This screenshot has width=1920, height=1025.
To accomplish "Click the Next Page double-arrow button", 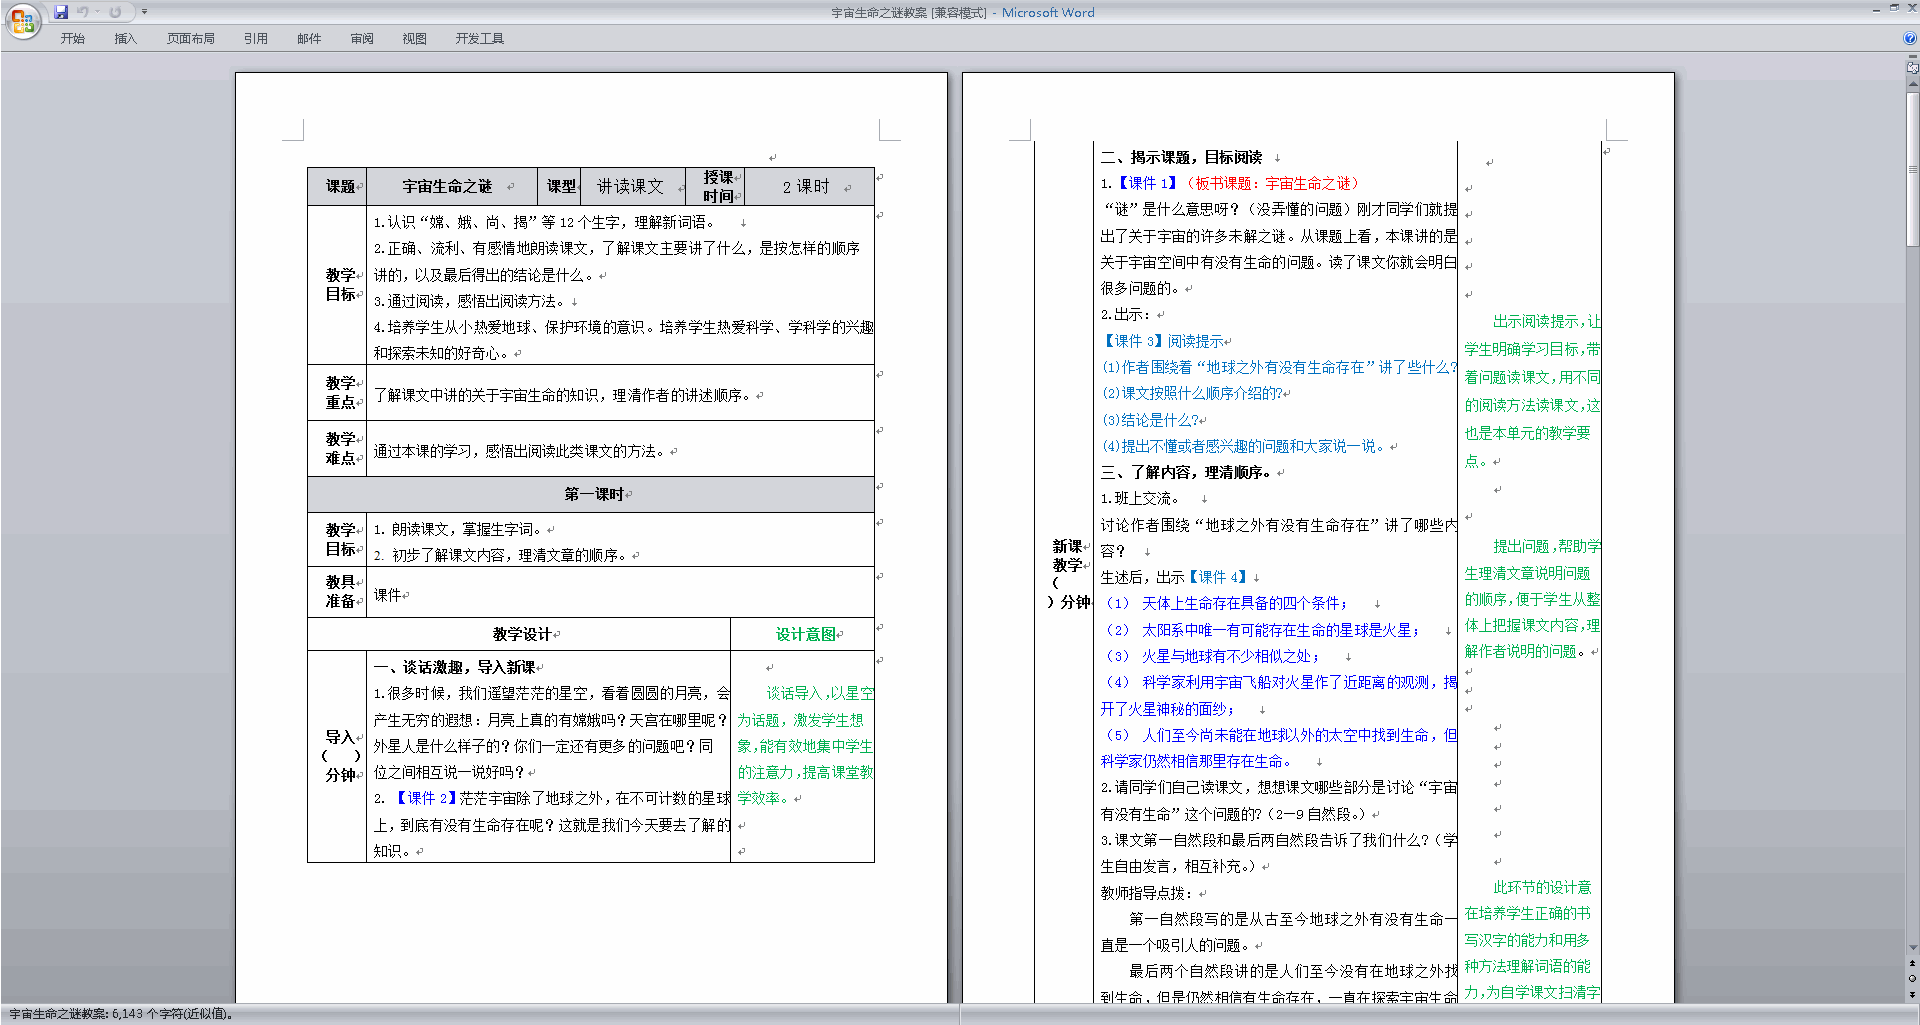I will coord(1912,994).
